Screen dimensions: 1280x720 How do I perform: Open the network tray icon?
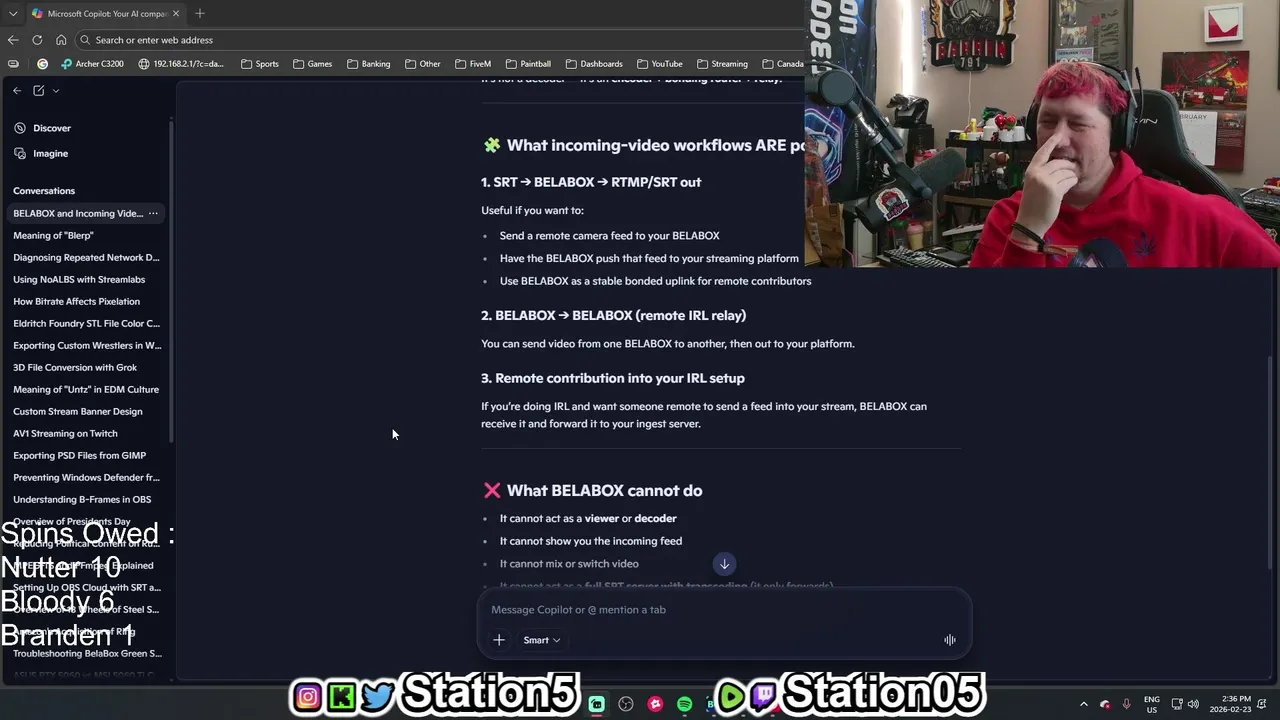pyautogui.click(x=1177, y=704)
